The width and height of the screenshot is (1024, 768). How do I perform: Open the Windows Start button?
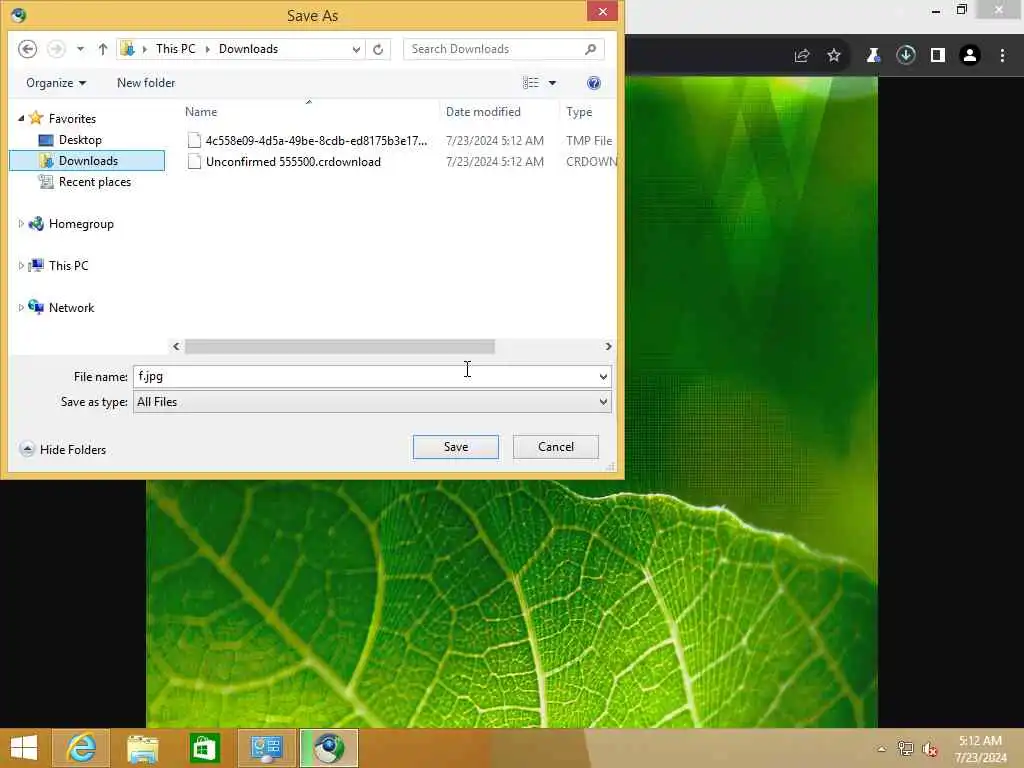click(x=24, y=748)
